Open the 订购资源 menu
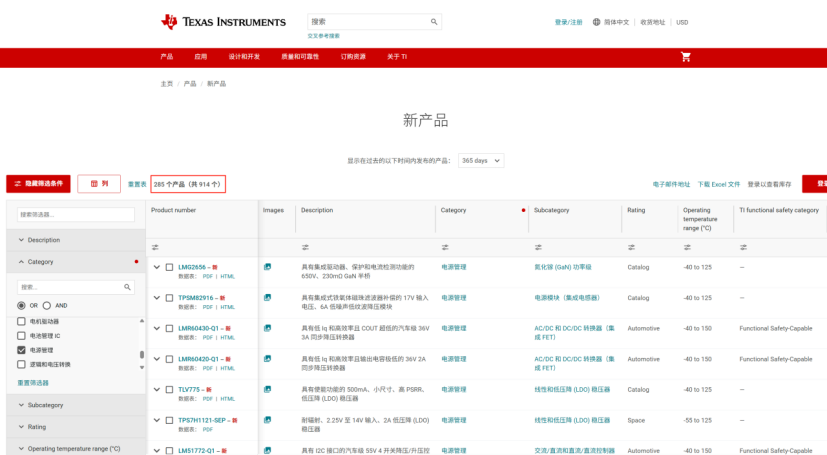 pos(353,56)
